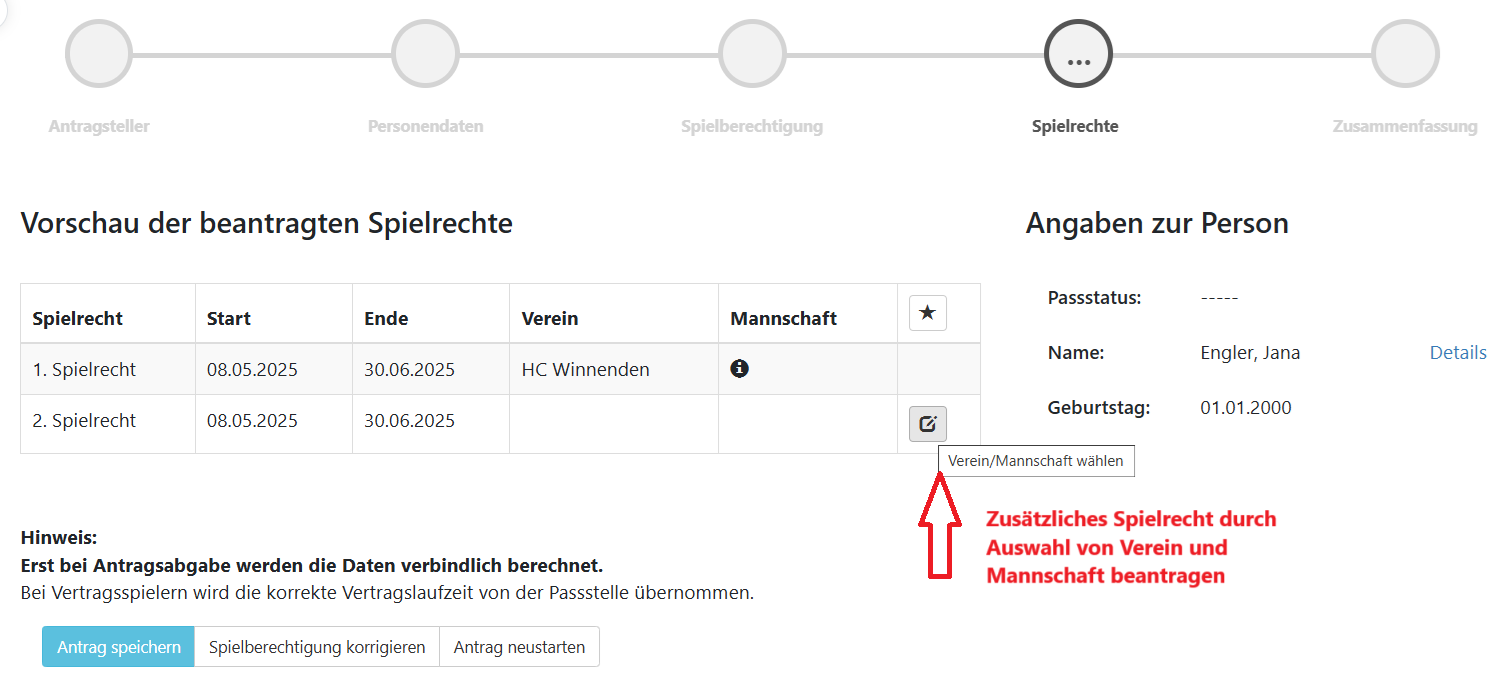This screenshot has height=686, width=1498.
Task: Go to the Zusammenfassung step label
Action: pos(1404,126)
